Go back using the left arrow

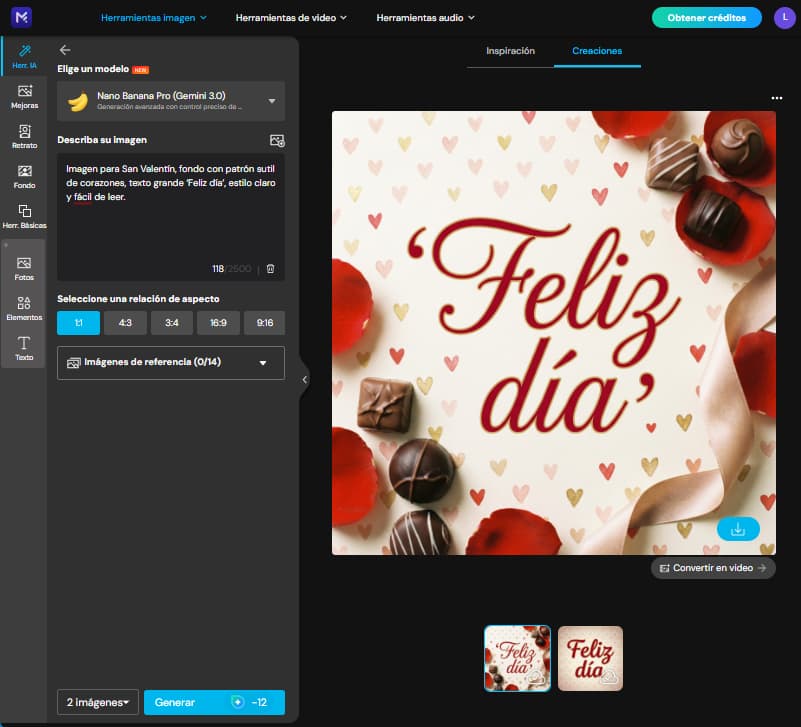tap(65, 50)
